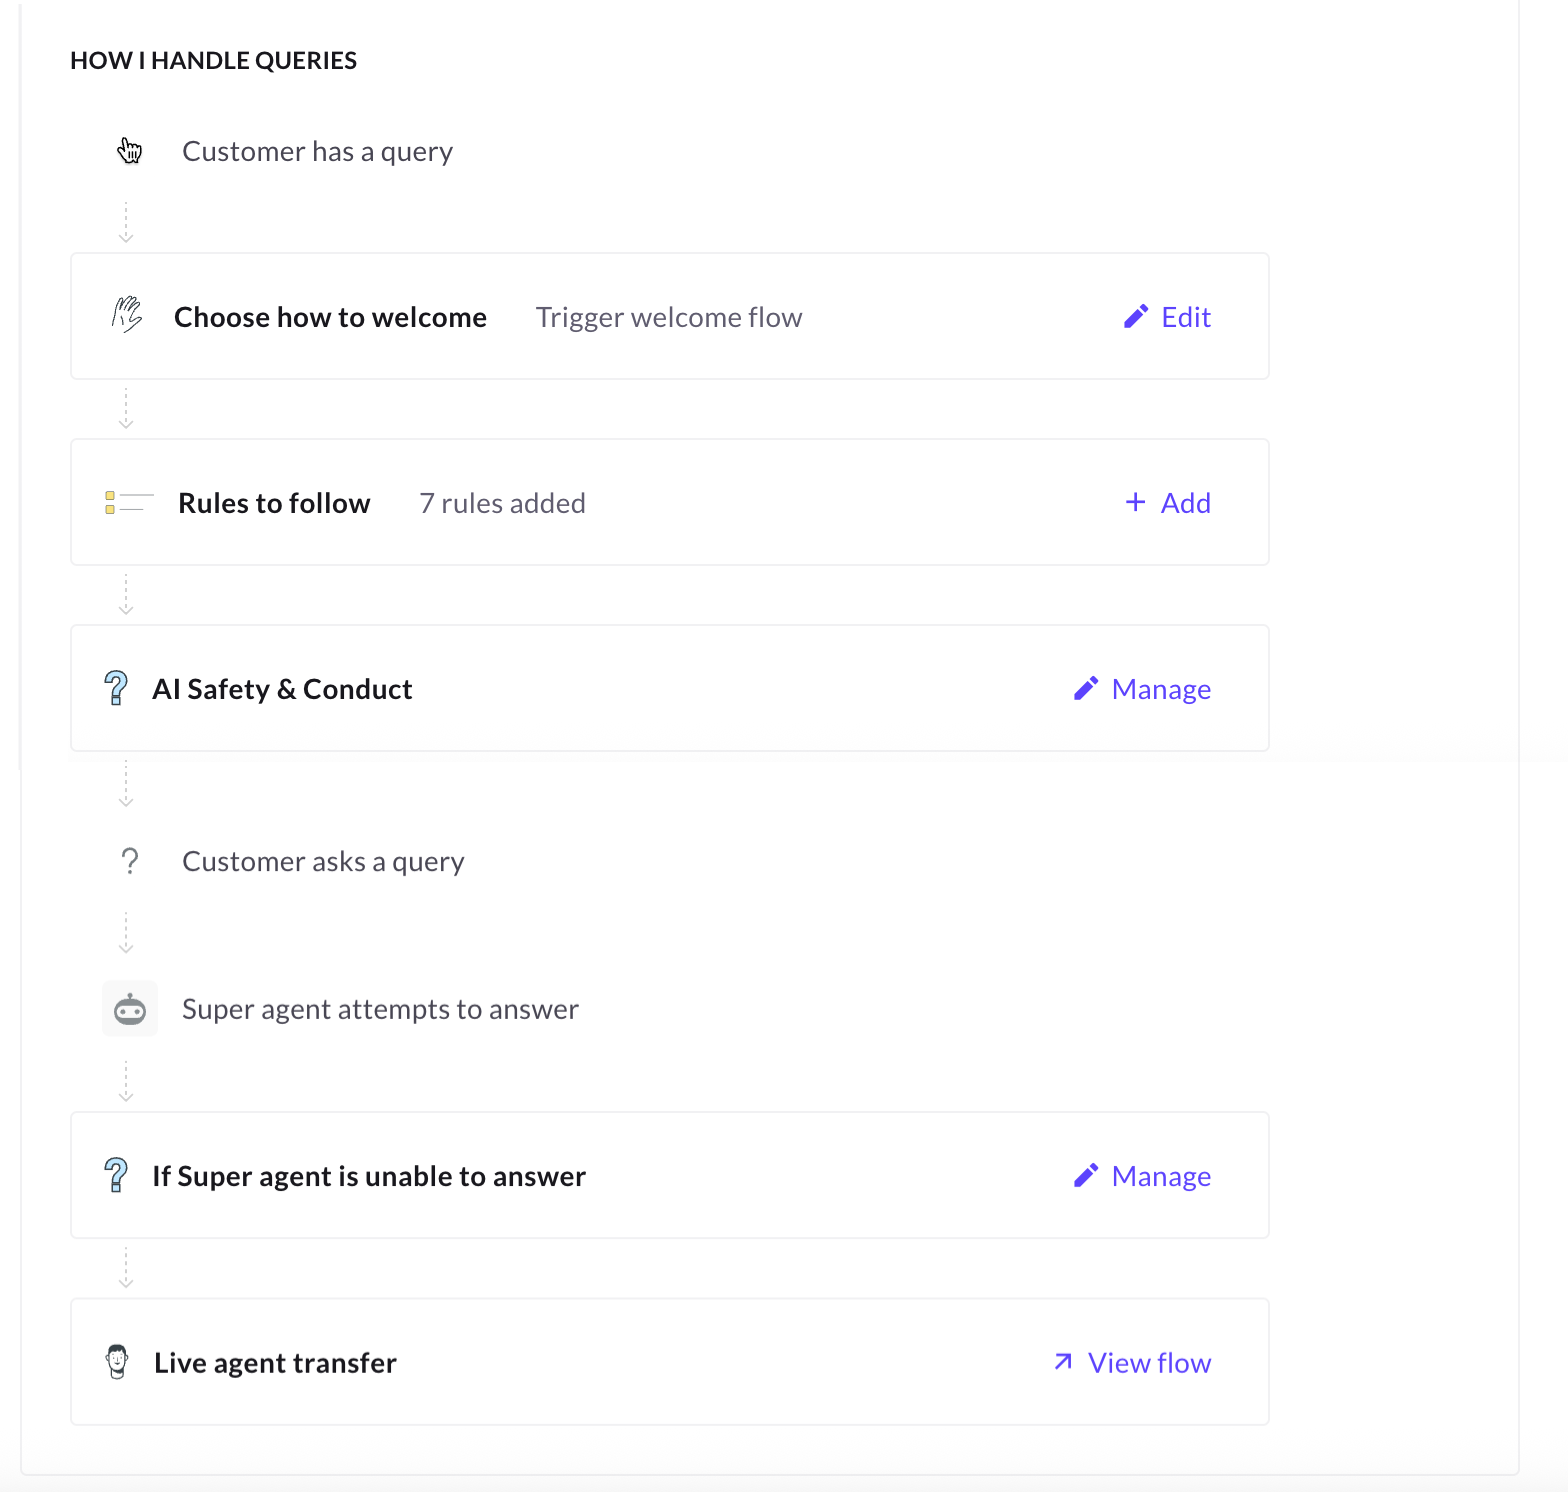Screen dimensions: 1568x1492
Task: Click the question mark beside Customer asks a query
Action: (130, 861)
